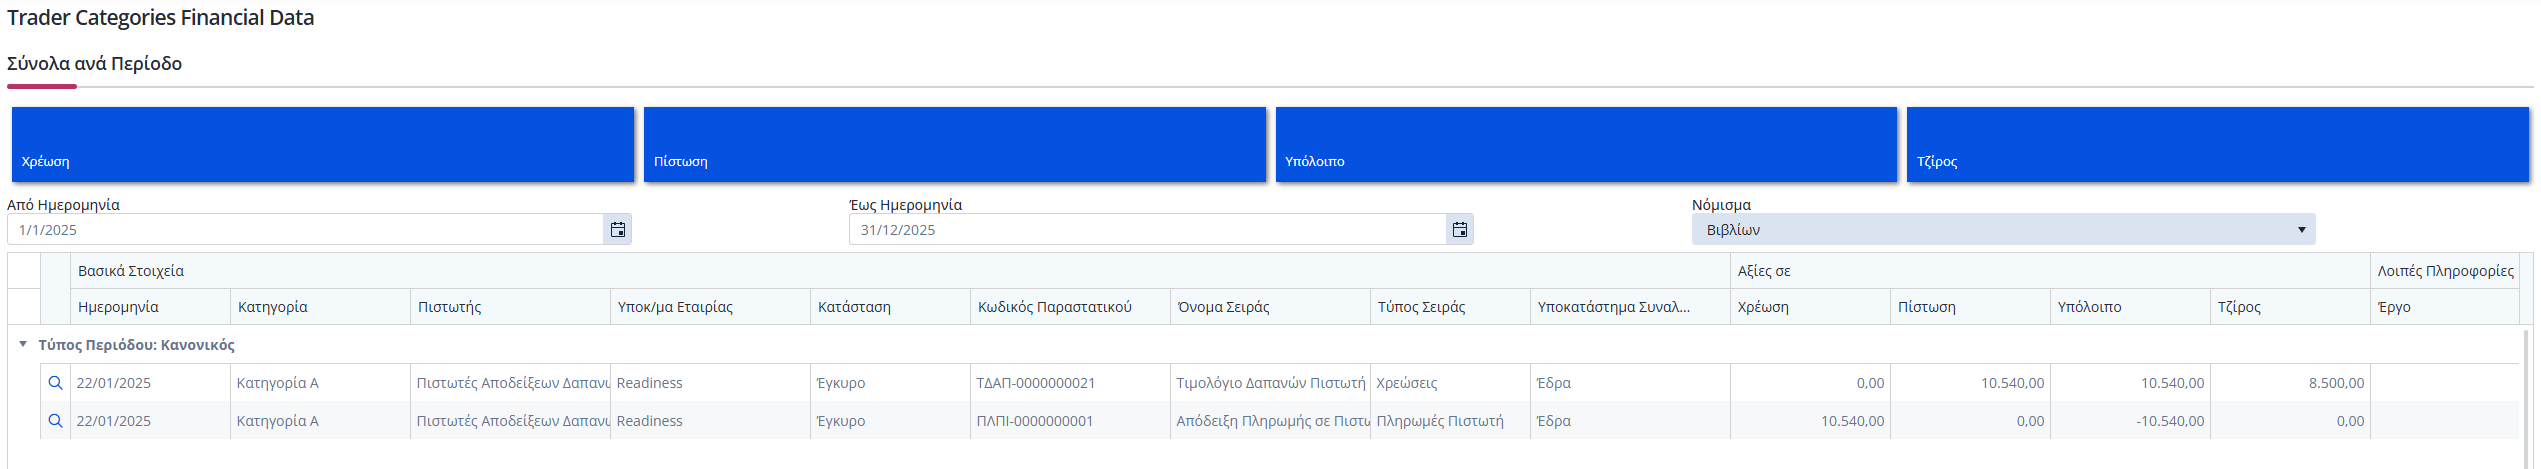Sort by the Πίστωση column header
Image resolution: width=2541 pixels, height=469 pixels.
pyautogui.click(x=1970, y=307)
